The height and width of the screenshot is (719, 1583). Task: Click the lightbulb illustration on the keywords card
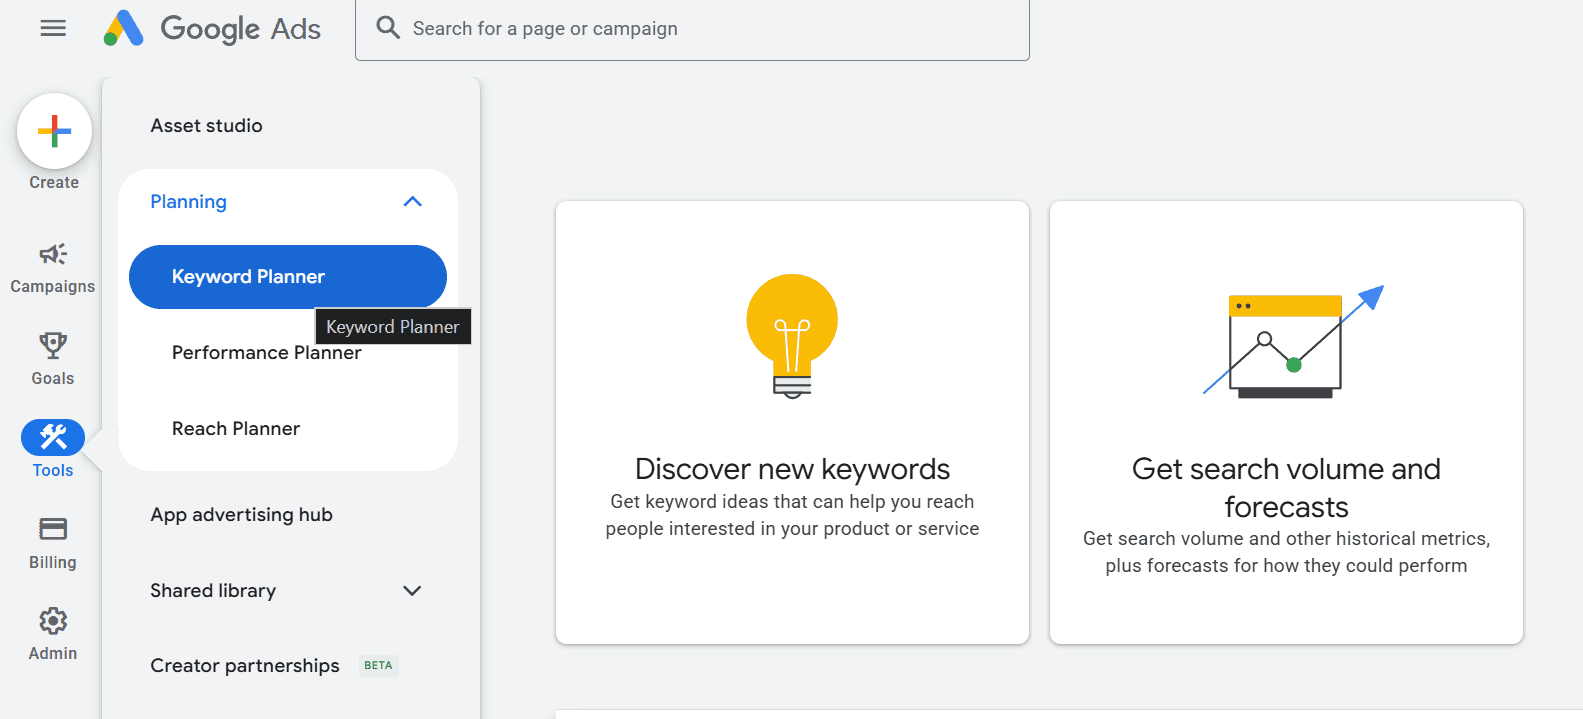coord(792,335)
